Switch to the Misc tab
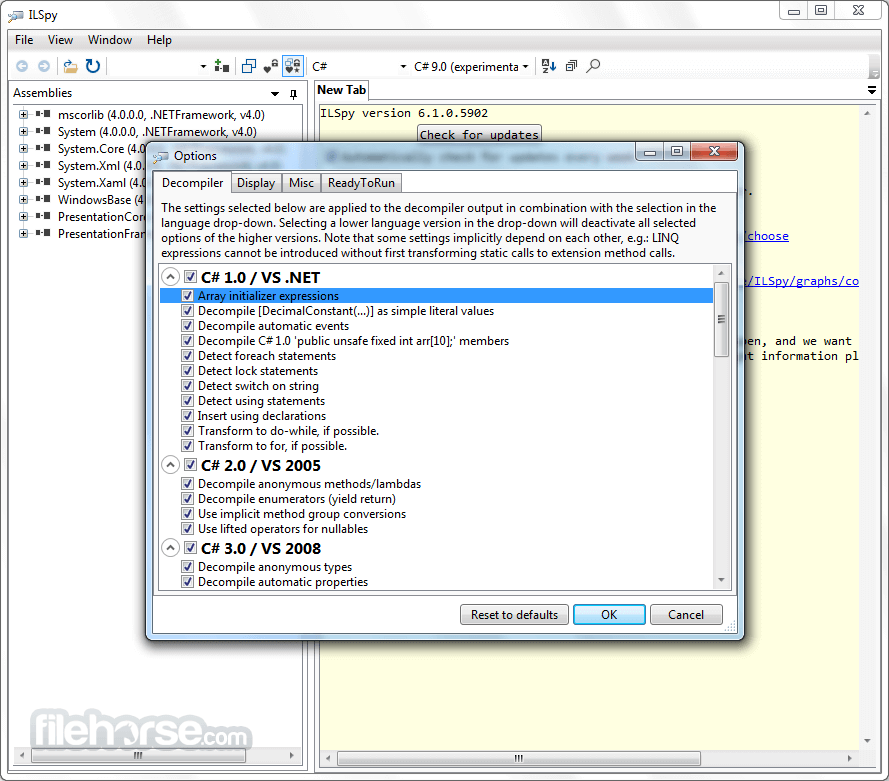 point(301,183)
